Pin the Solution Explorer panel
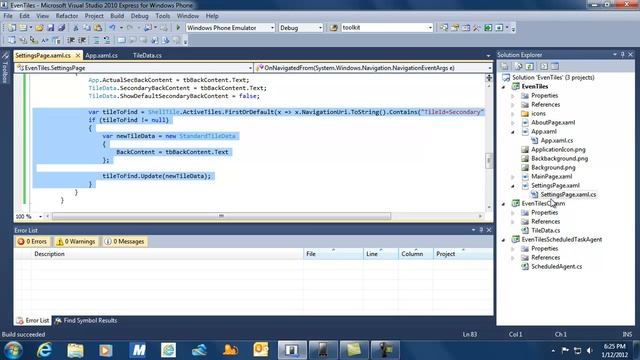The width and height of the screenshot is (640, 360). click(622, 55)
